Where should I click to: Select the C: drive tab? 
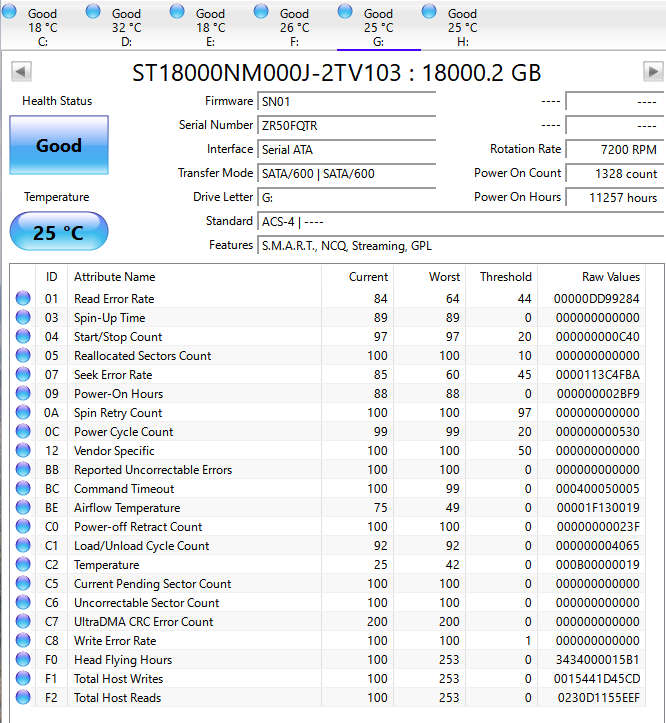[x=42, y=25]
